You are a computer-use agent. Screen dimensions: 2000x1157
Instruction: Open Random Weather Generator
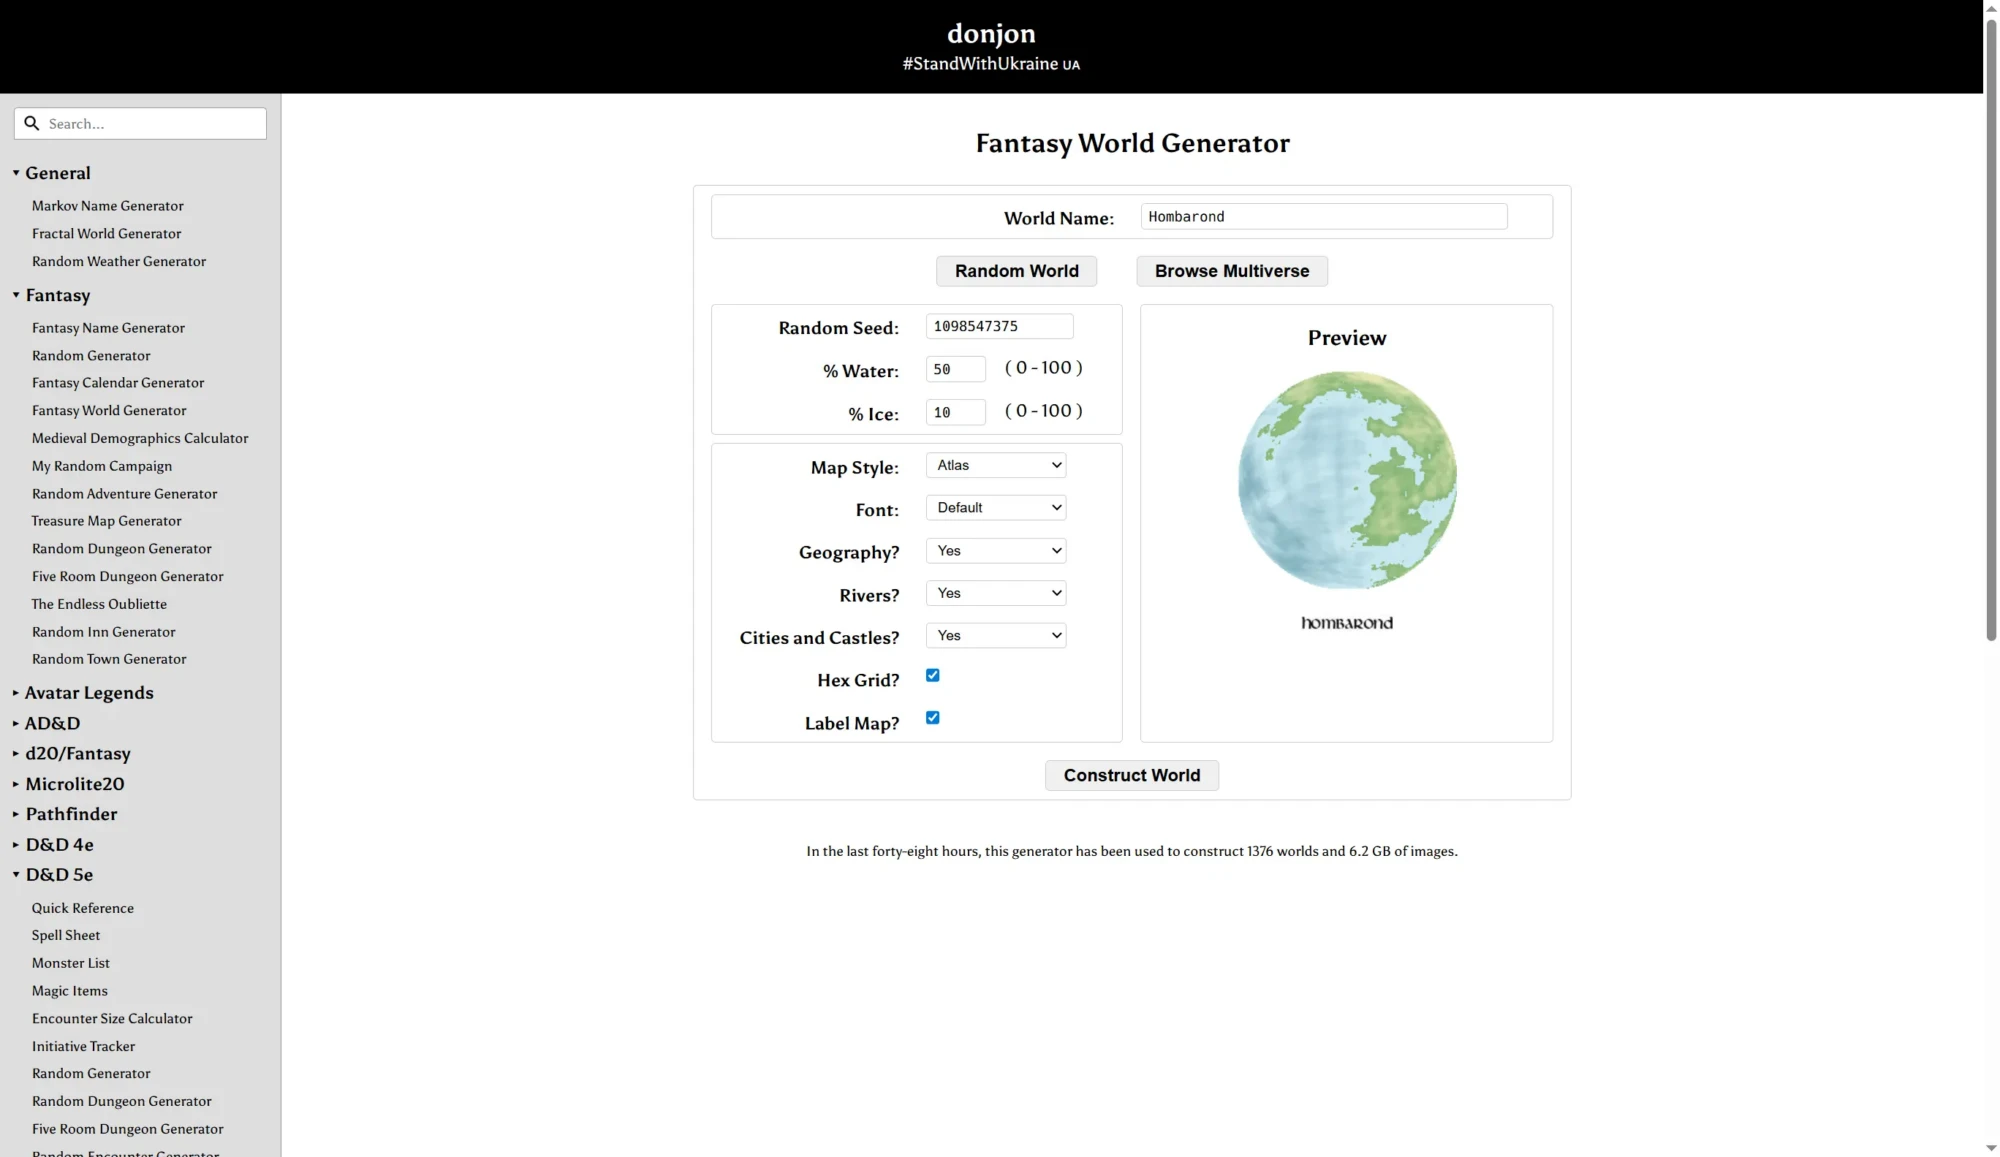pyautogui.click(x=118, y=262)
